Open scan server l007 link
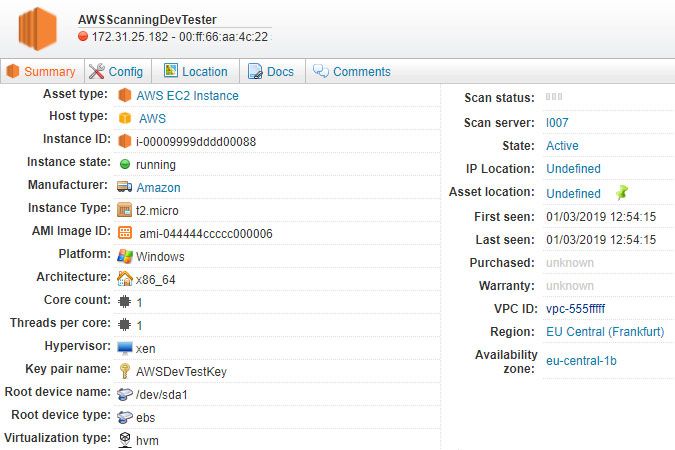Viewport: 675px width, 450px height. tap(557, 123)
